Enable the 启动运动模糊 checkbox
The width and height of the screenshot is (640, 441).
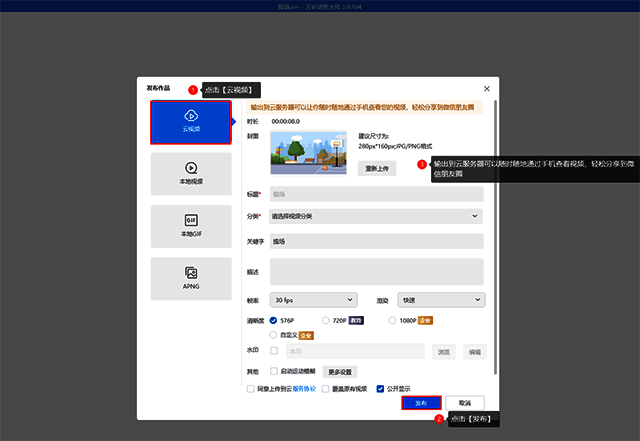[274, 371]
